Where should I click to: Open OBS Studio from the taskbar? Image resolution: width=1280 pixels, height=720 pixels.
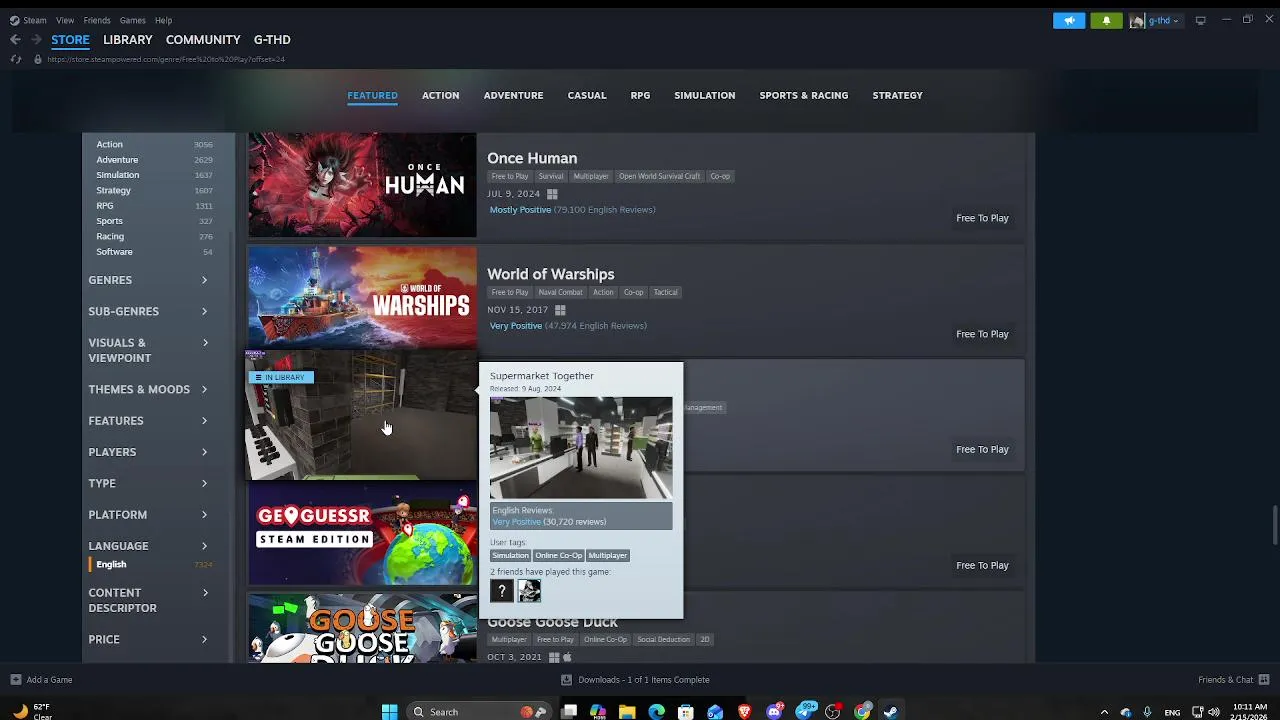pyautogui.click(x=832, y=712)
